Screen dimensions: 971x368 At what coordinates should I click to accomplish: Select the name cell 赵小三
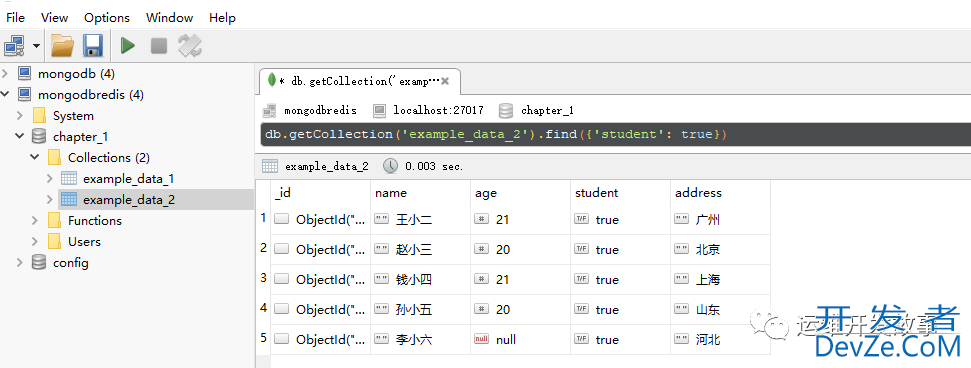(x=420, y=250)
